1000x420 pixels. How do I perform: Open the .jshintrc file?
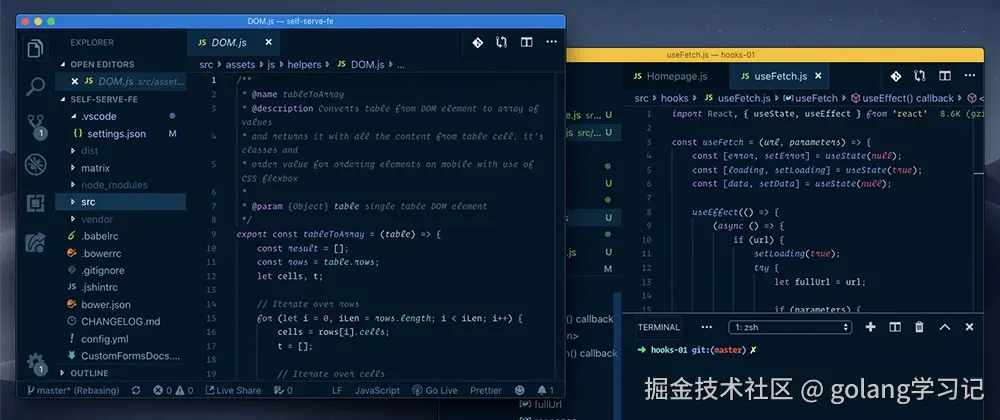tap(99, 287)
